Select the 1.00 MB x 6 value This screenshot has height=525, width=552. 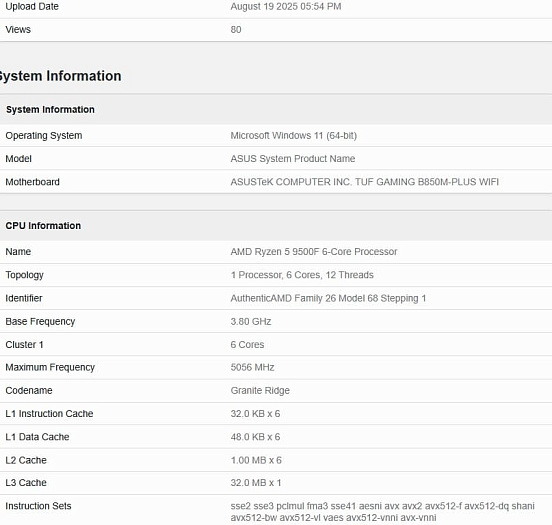(x=256, y=460)
